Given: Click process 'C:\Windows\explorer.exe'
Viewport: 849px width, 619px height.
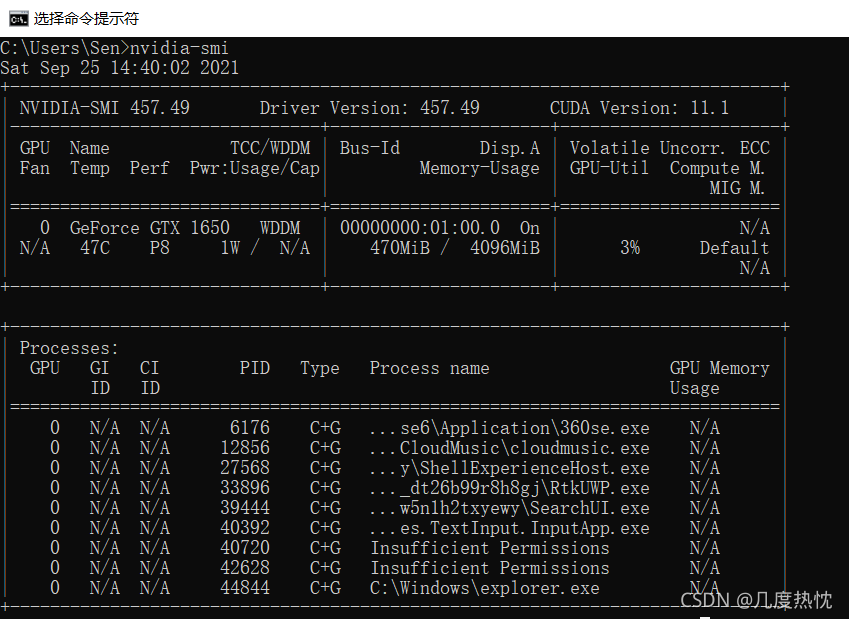Looking at the screenshot, I should [x=485, y=588].
